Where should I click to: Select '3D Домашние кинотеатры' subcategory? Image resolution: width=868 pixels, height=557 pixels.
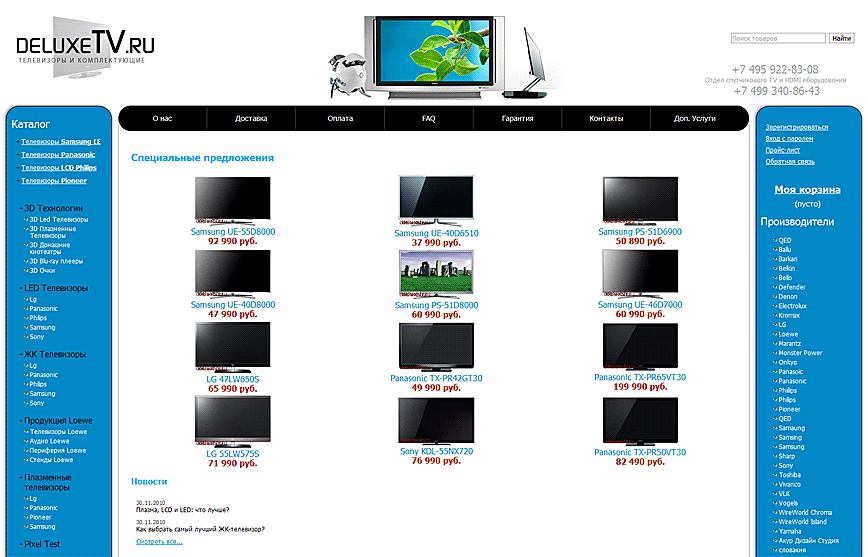(x=50, y=248)
